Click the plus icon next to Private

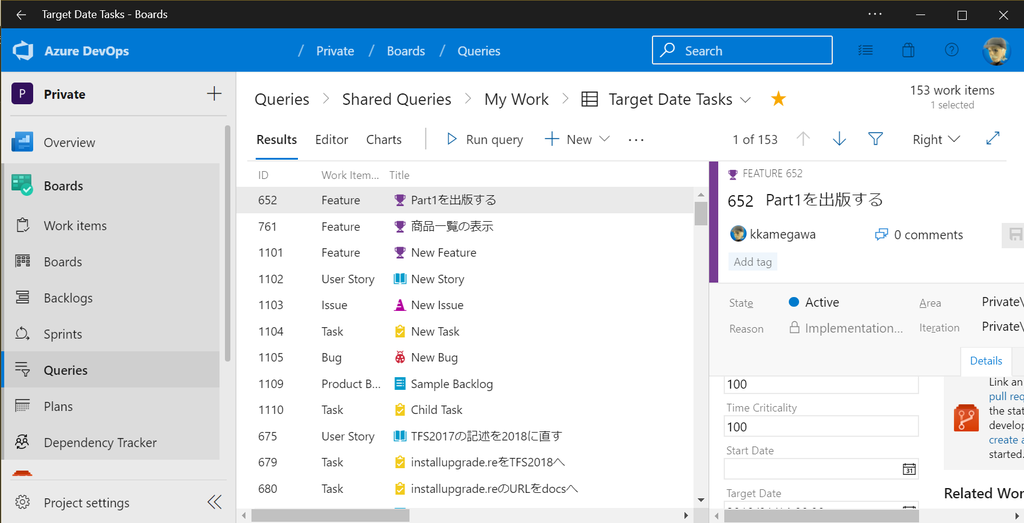(x=214, y=94)
